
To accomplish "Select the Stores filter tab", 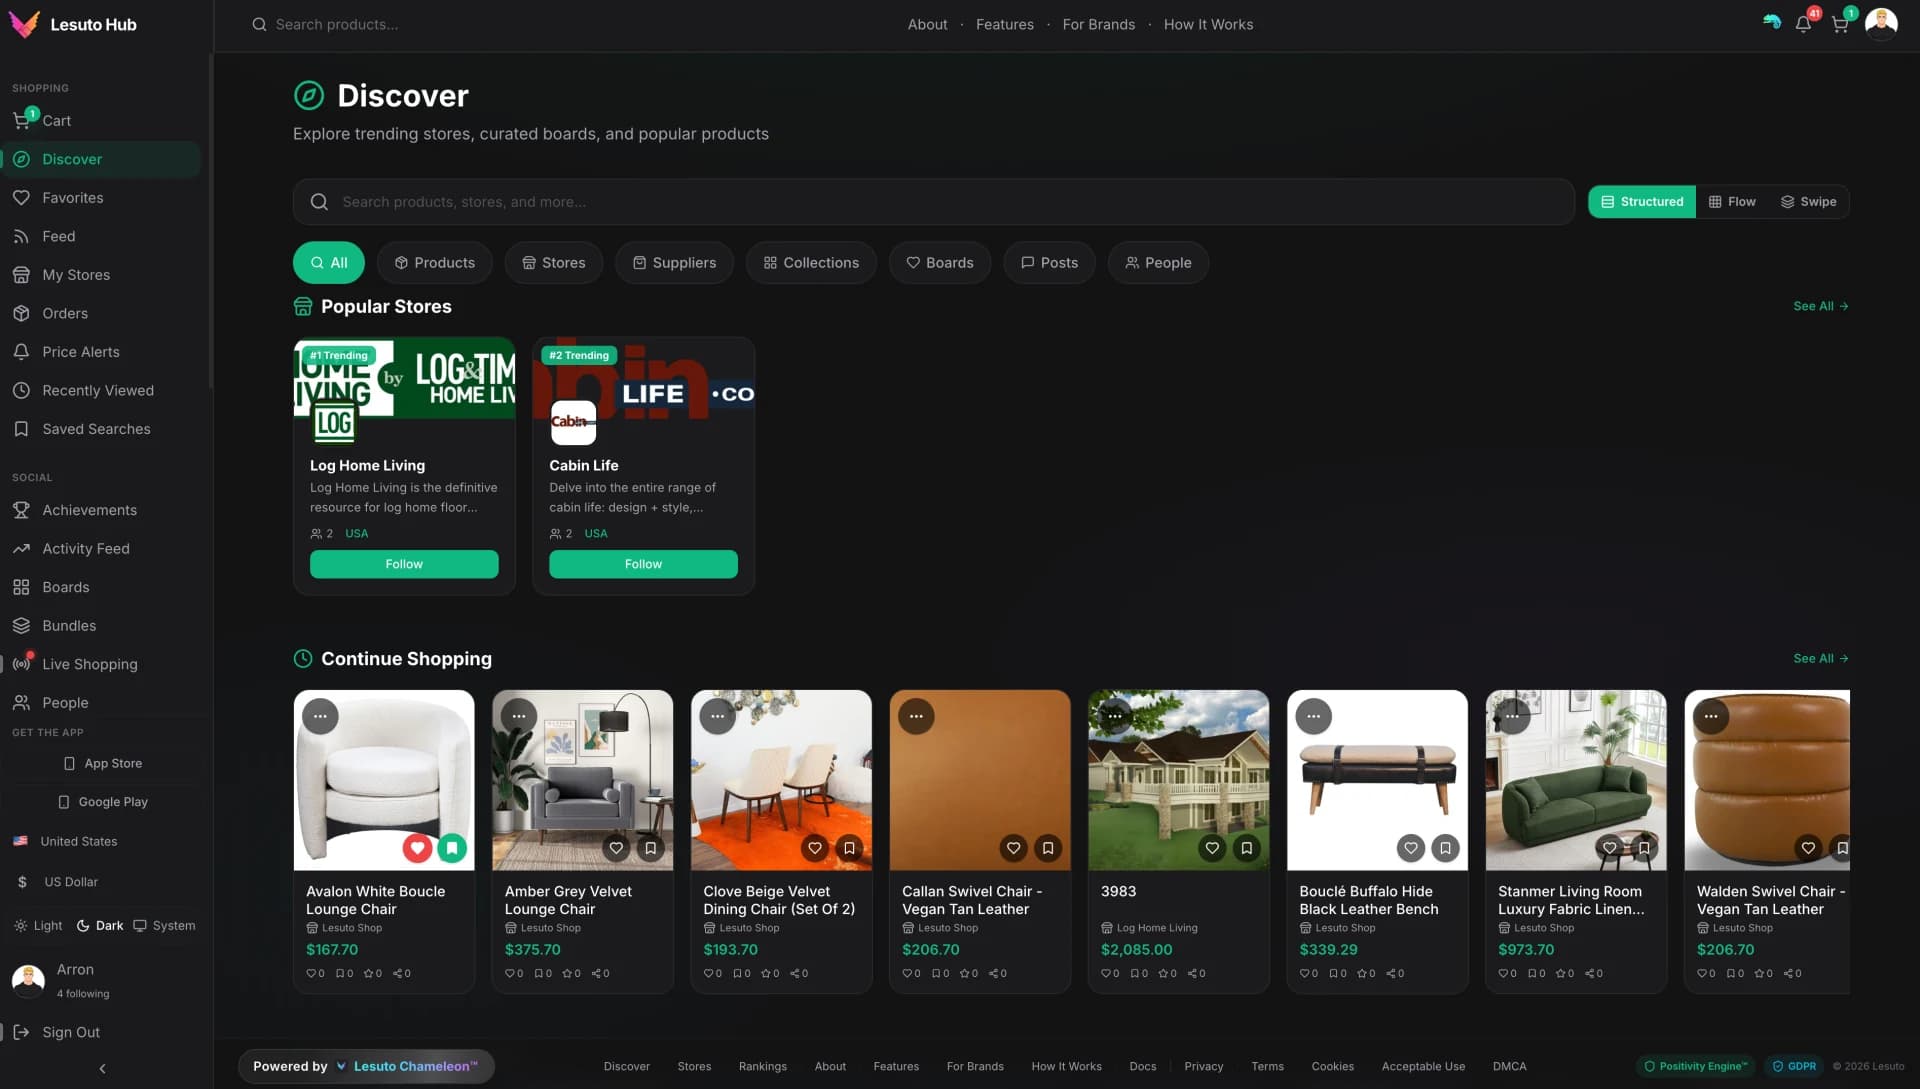I will click(553, 263).
